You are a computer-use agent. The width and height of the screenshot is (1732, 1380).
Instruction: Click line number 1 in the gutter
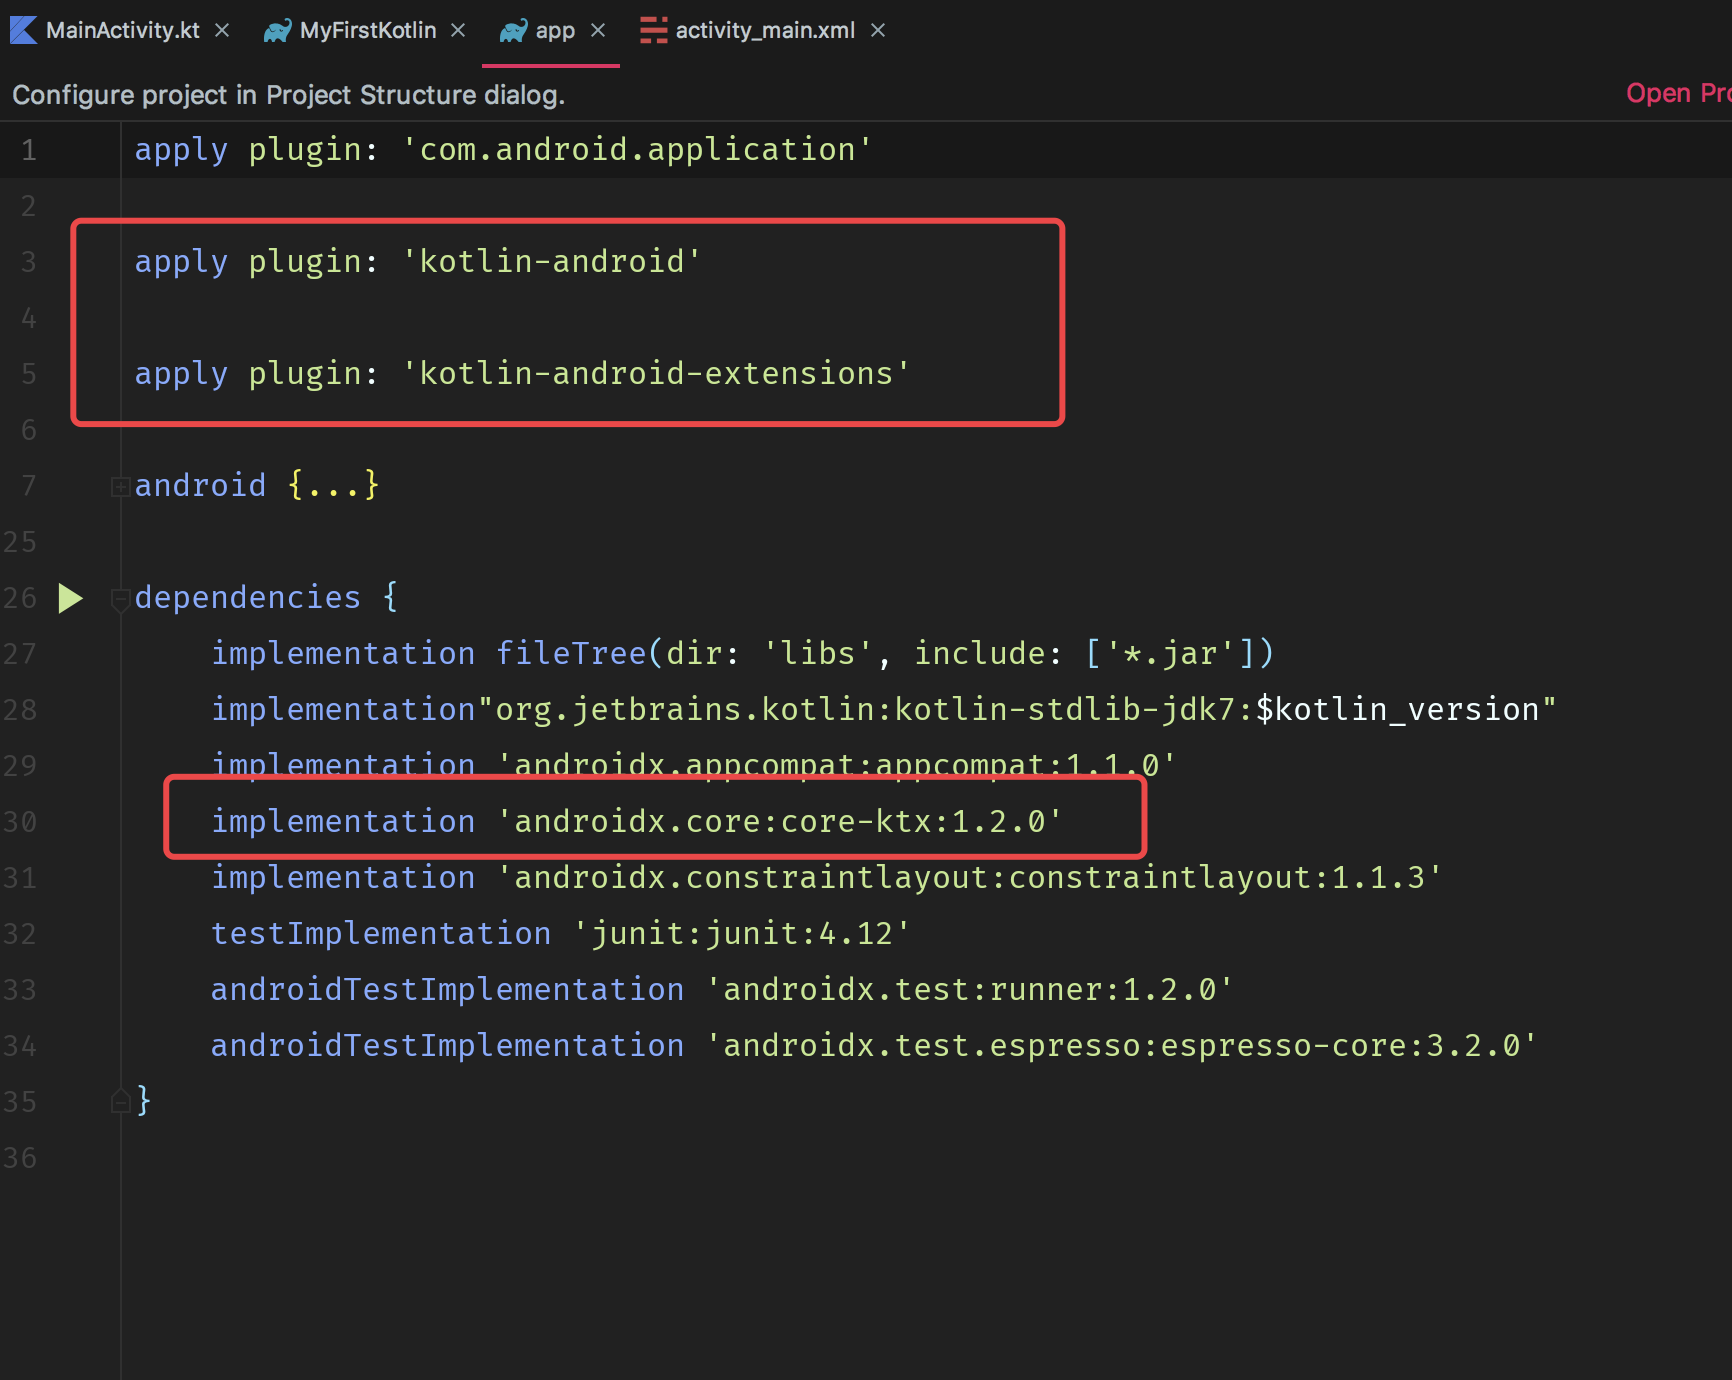pyautogui.click(x=28, y=150)
